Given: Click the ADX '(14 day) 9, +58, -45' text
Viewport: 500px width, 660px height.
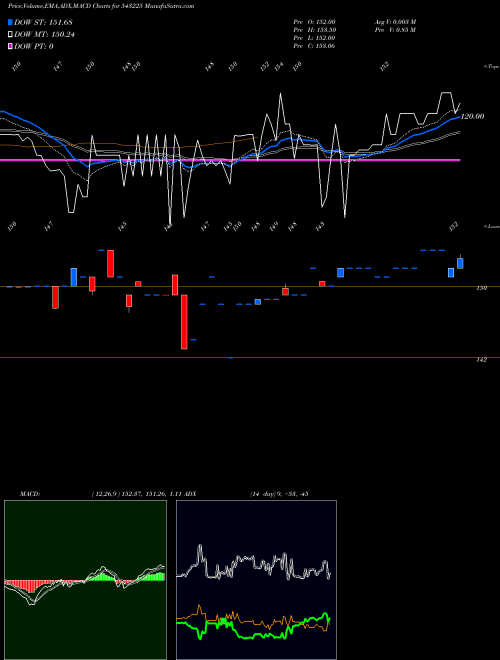Looking at the screenshot, I should pyautogui.click(x=279, y=494).
